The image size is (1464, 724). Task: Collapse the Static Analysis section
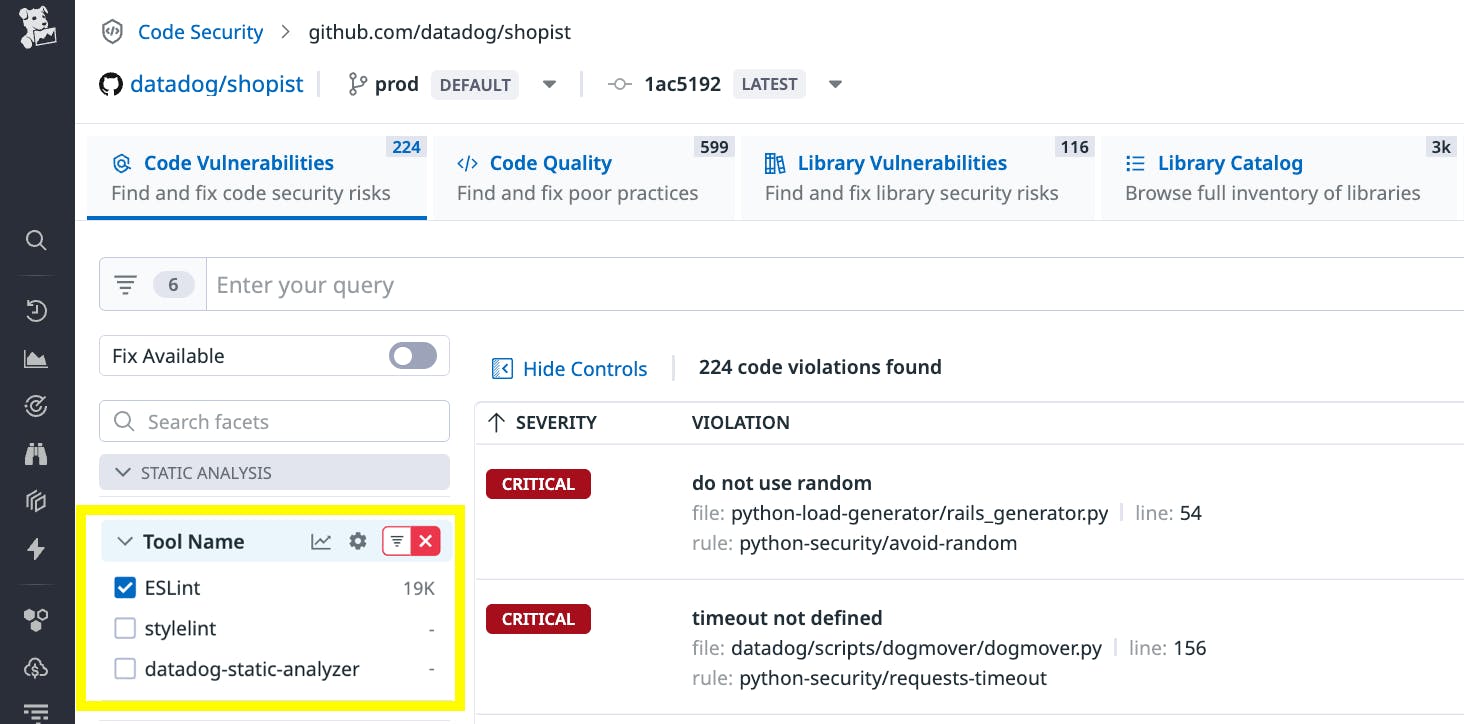click(x=124, y=472)
